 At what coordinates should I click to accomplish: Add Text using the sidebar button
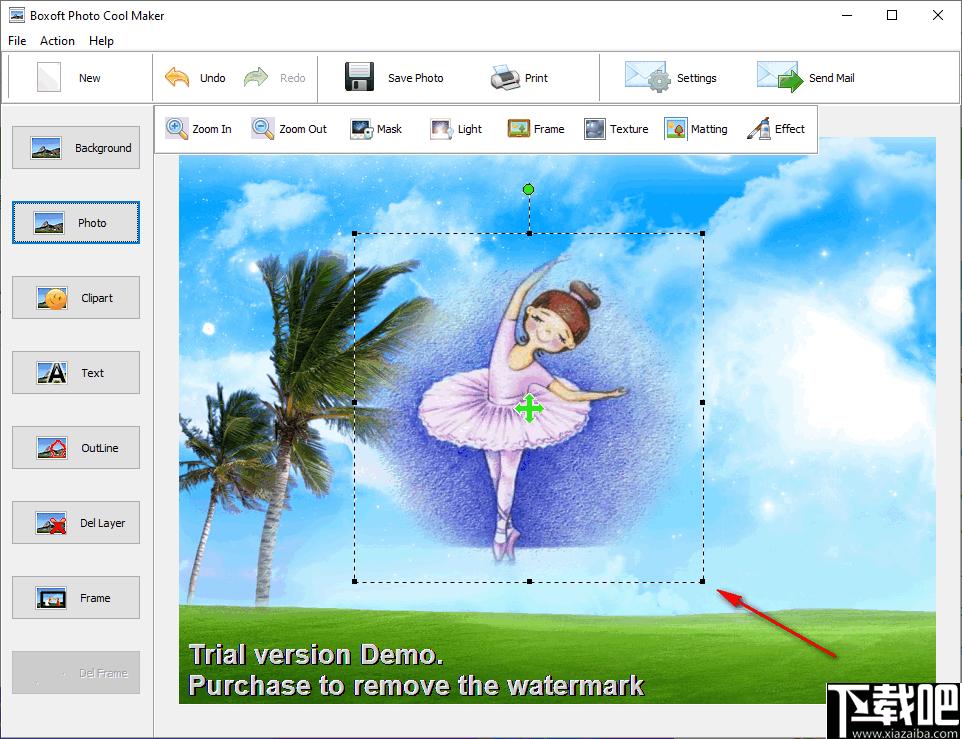point(76,373)
